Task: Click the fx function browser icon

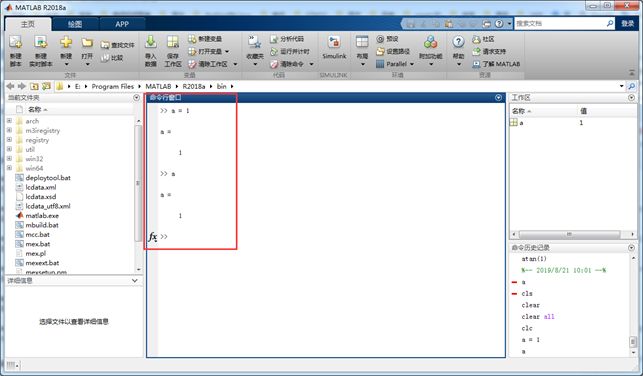Action: (x=153, y=237)
